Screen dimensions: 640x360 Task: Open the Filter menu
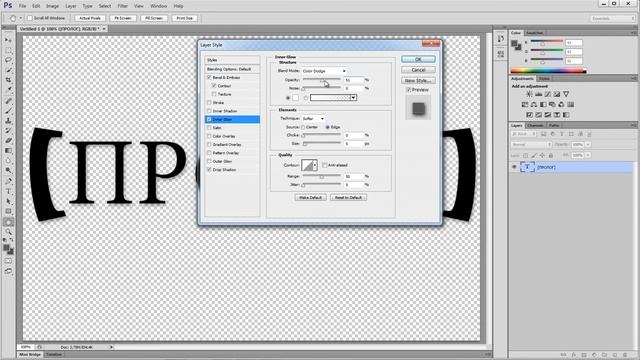pos(122,6)
